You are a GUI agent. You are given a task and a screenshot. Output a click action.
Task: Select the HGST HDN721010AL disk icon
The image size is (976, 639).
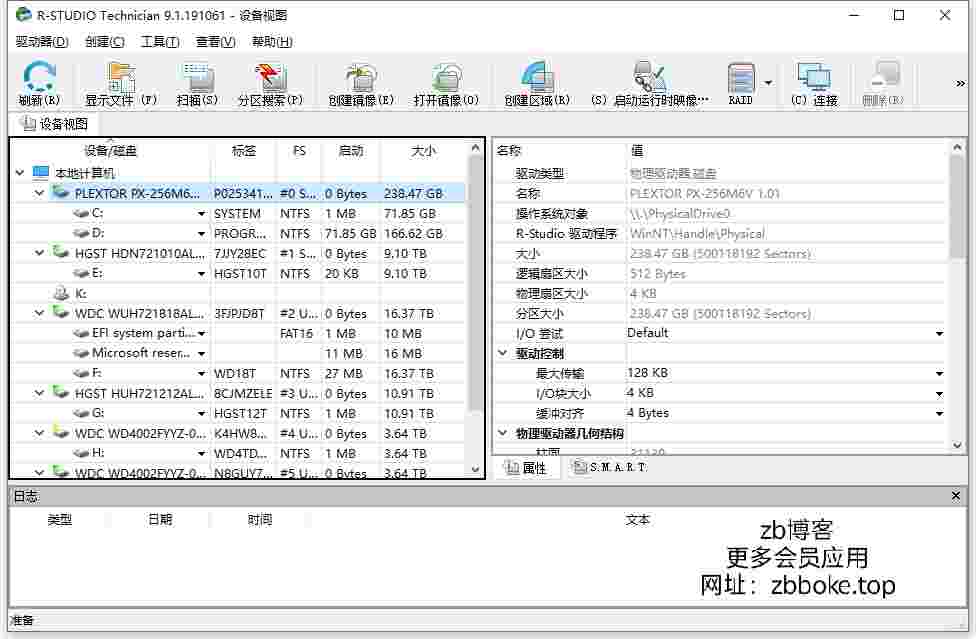tap(61, 253)
